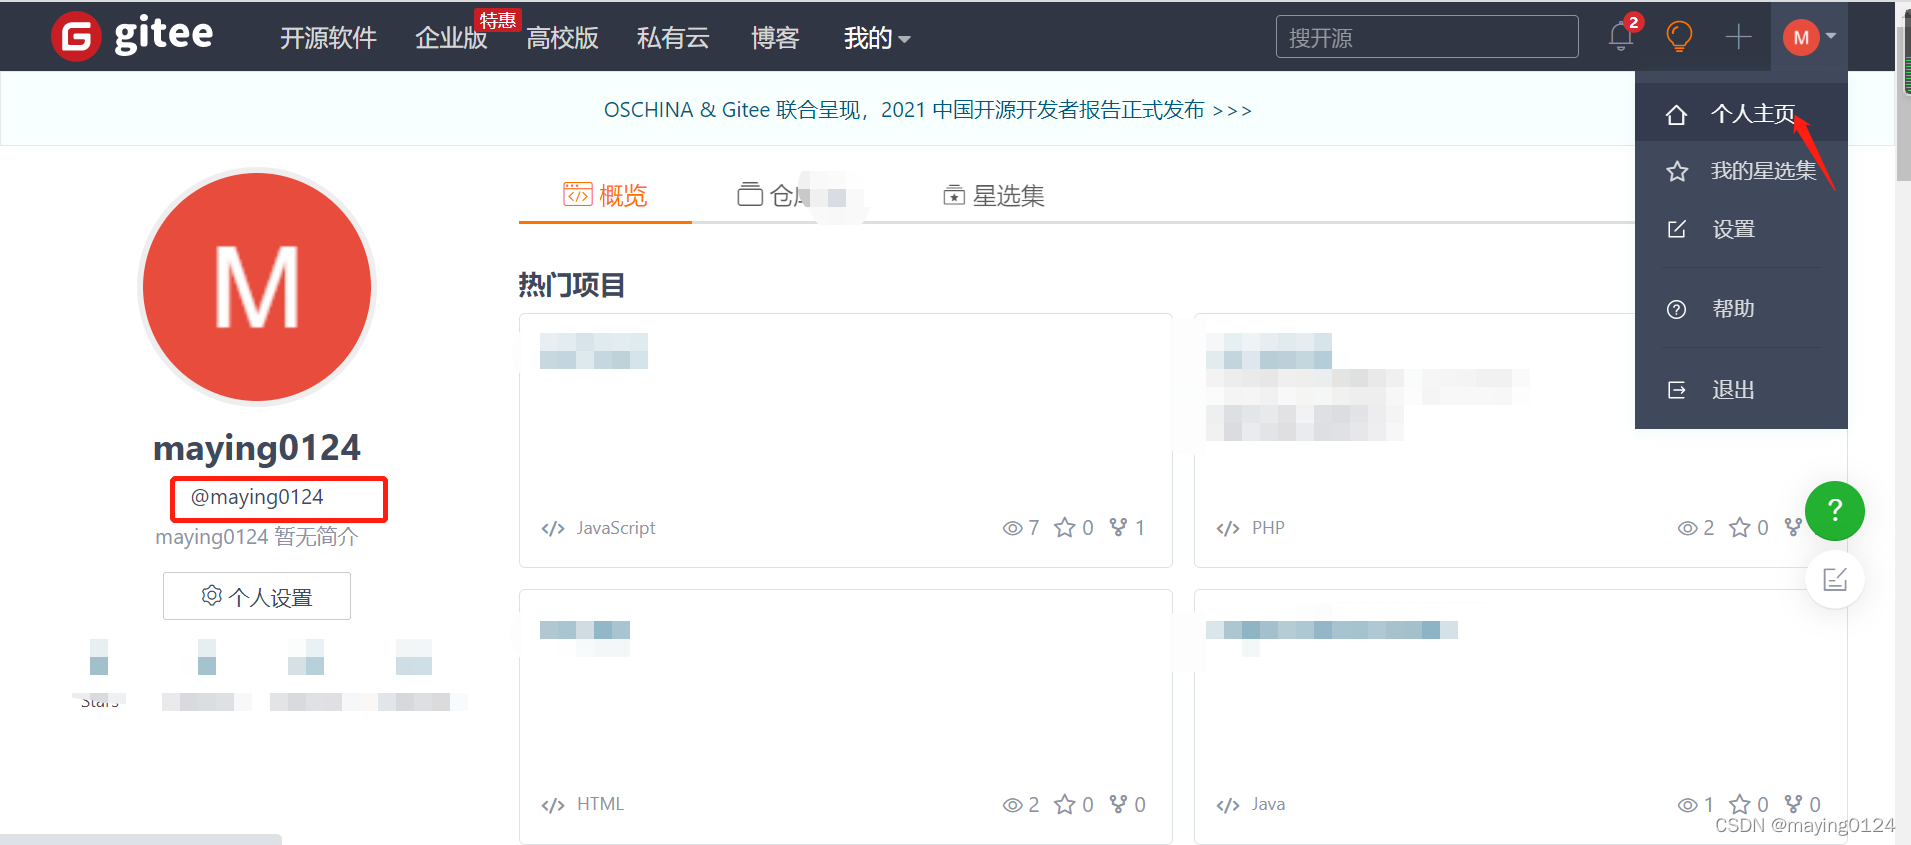Expand the 我的 dropdown in navbar

point(877,38)
